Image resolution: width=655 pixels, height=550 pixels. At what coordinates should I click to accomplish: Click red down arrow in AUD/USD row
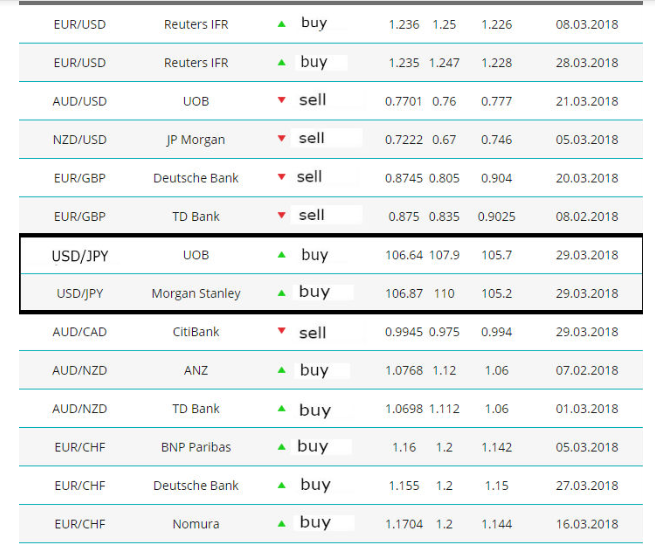(282, 100)
